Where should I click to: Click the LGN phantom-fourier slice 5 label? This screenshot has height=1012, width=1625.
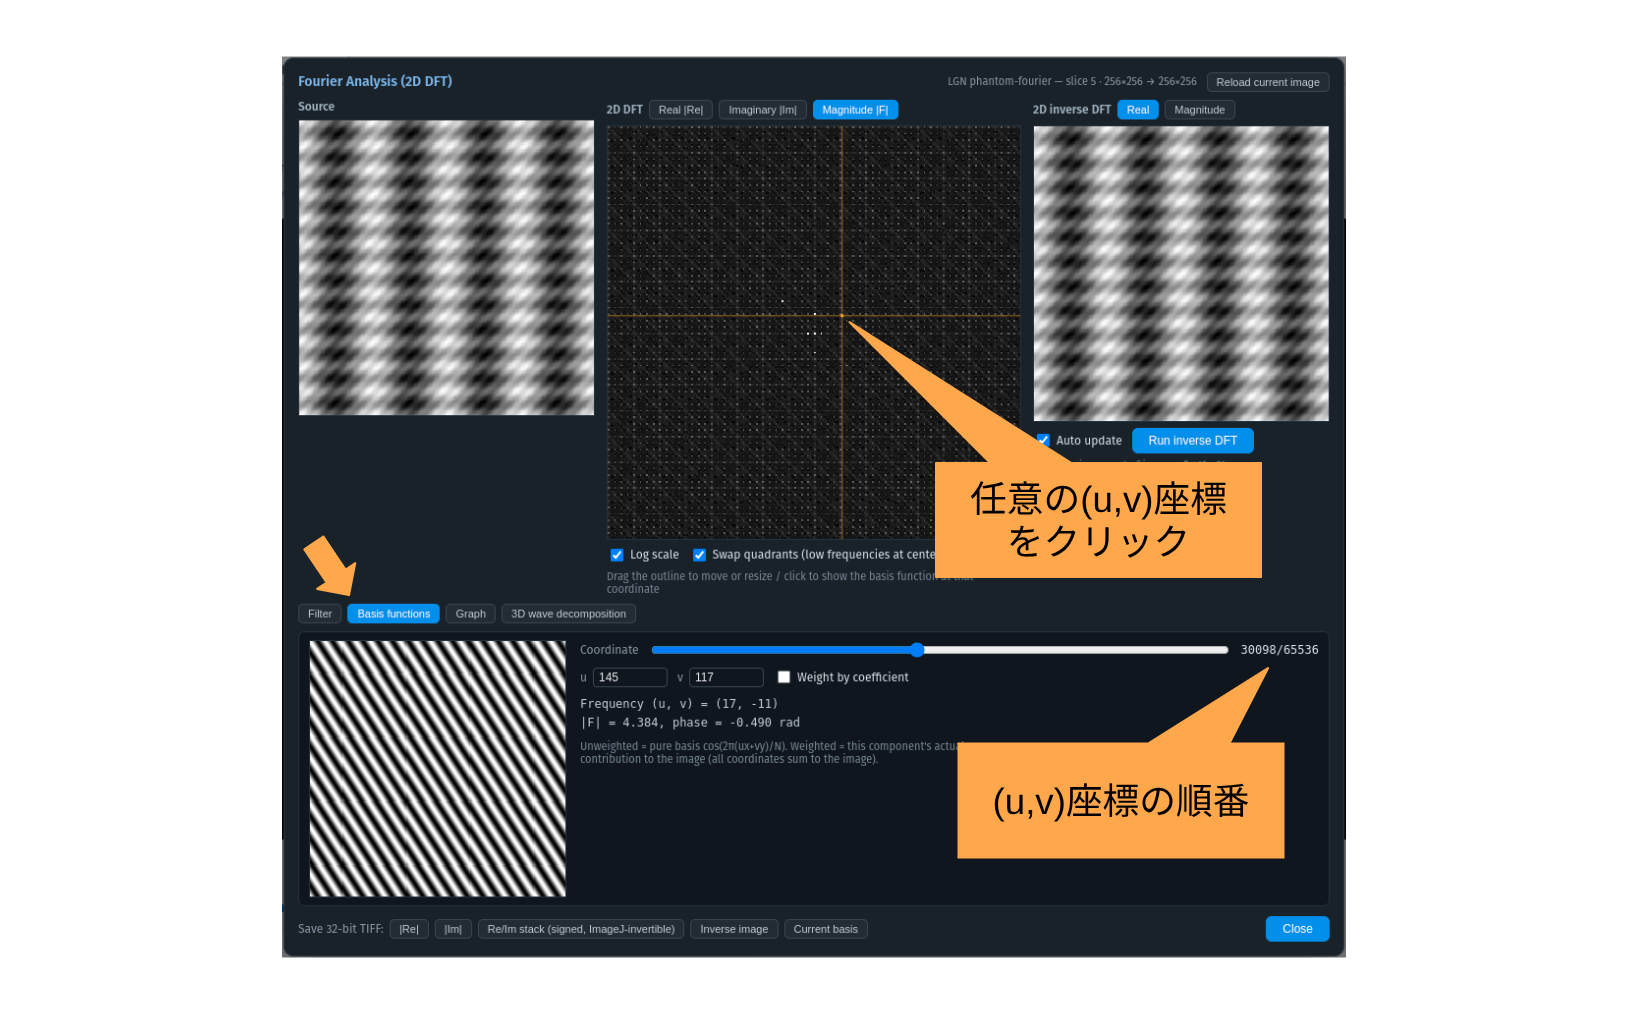(x=1072, y=82)
